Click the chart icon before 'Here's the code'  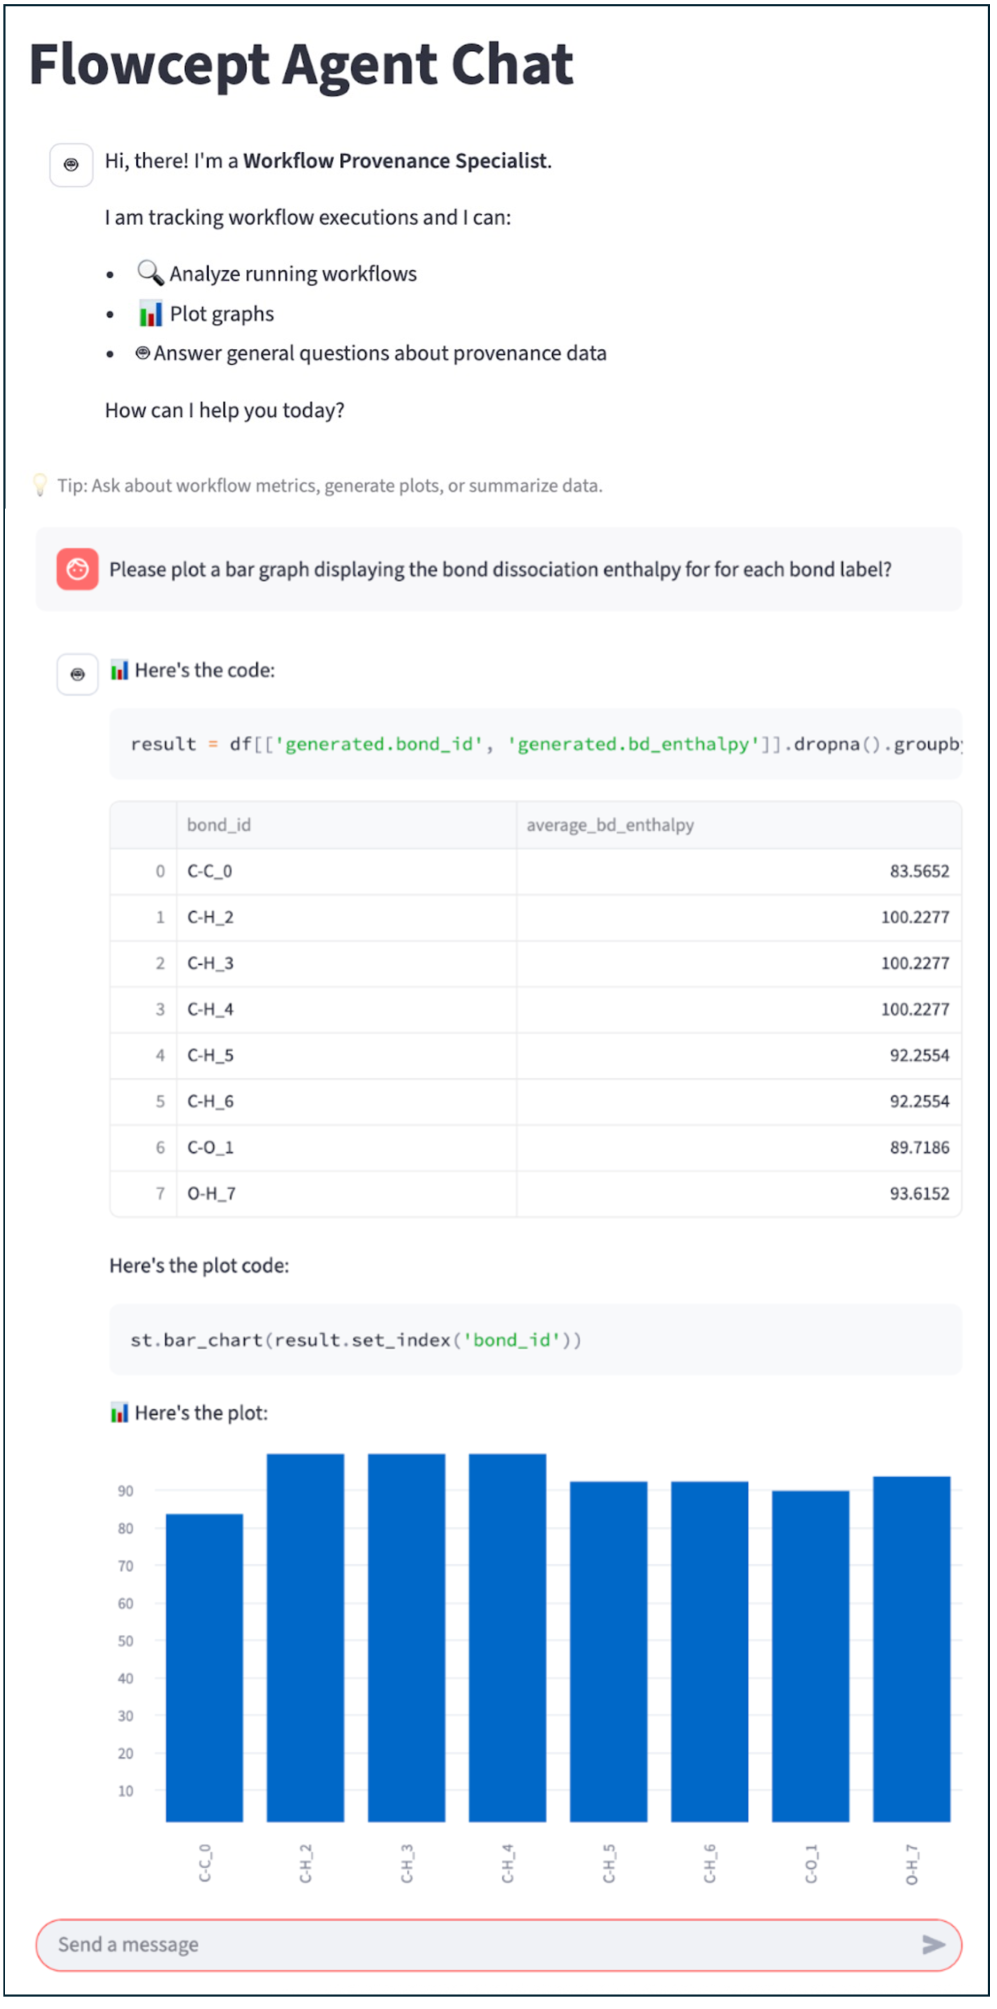119,670
